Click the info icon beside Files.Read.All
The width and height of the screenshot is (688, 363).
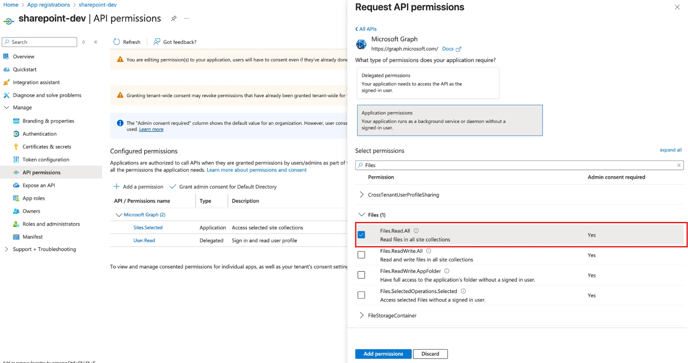coord(416,230)
